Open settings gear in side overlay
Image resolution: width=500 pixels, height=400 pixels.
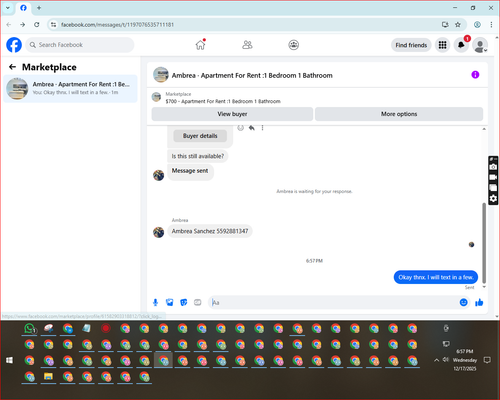pyautogui.click(x=493, y=199)
